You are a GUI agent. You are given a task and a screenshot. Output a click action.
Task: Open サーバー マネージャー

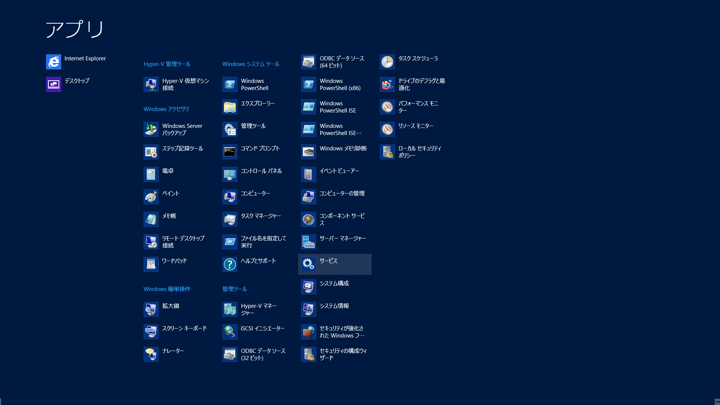click(335, 242)
